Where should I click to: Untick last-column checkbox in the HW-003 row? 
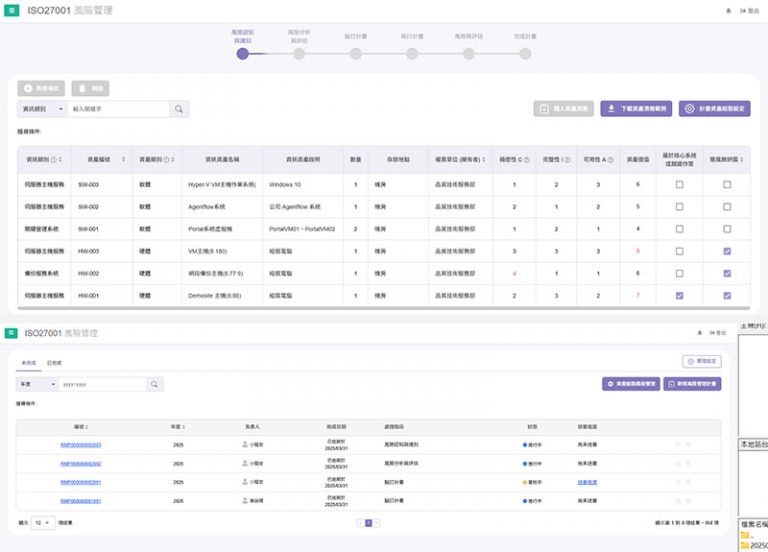tap(727, 251)
